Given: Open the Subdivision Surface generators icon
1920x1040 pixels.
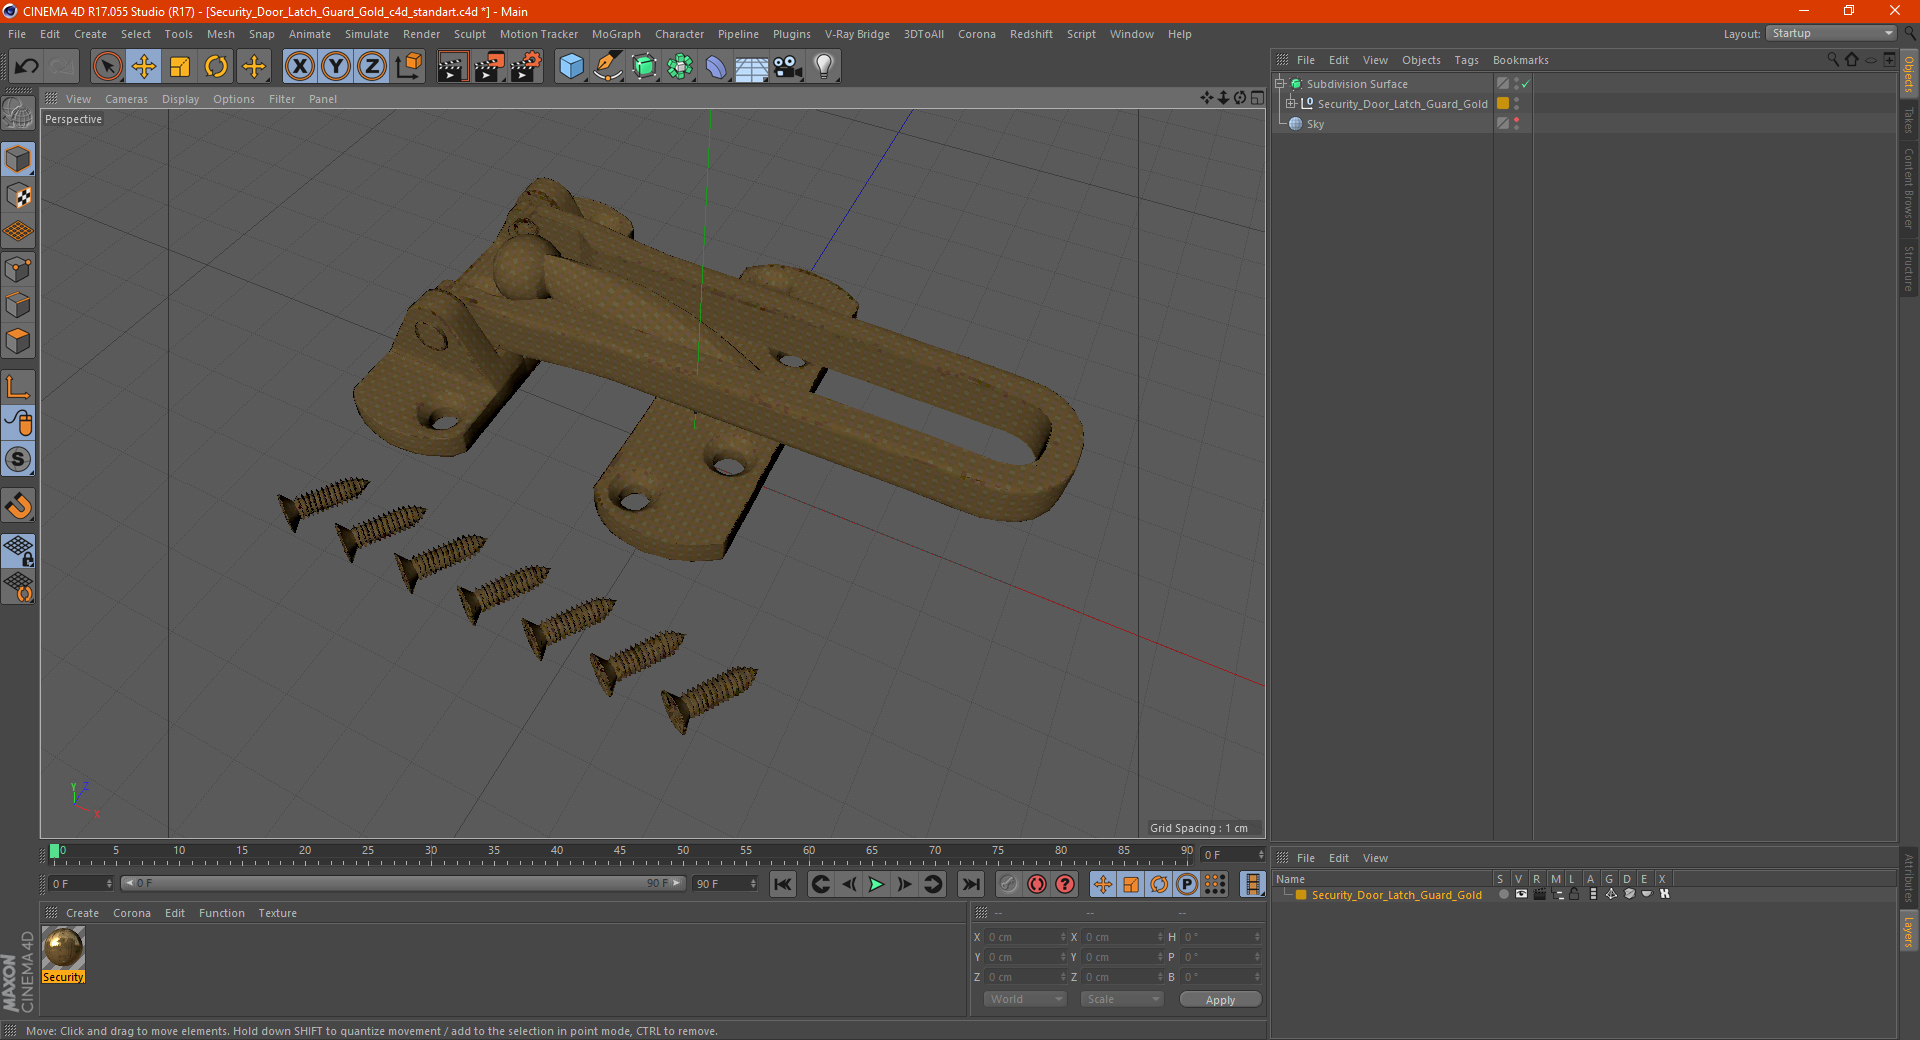Looking at the screenshot, I should (x=644, y=67).
